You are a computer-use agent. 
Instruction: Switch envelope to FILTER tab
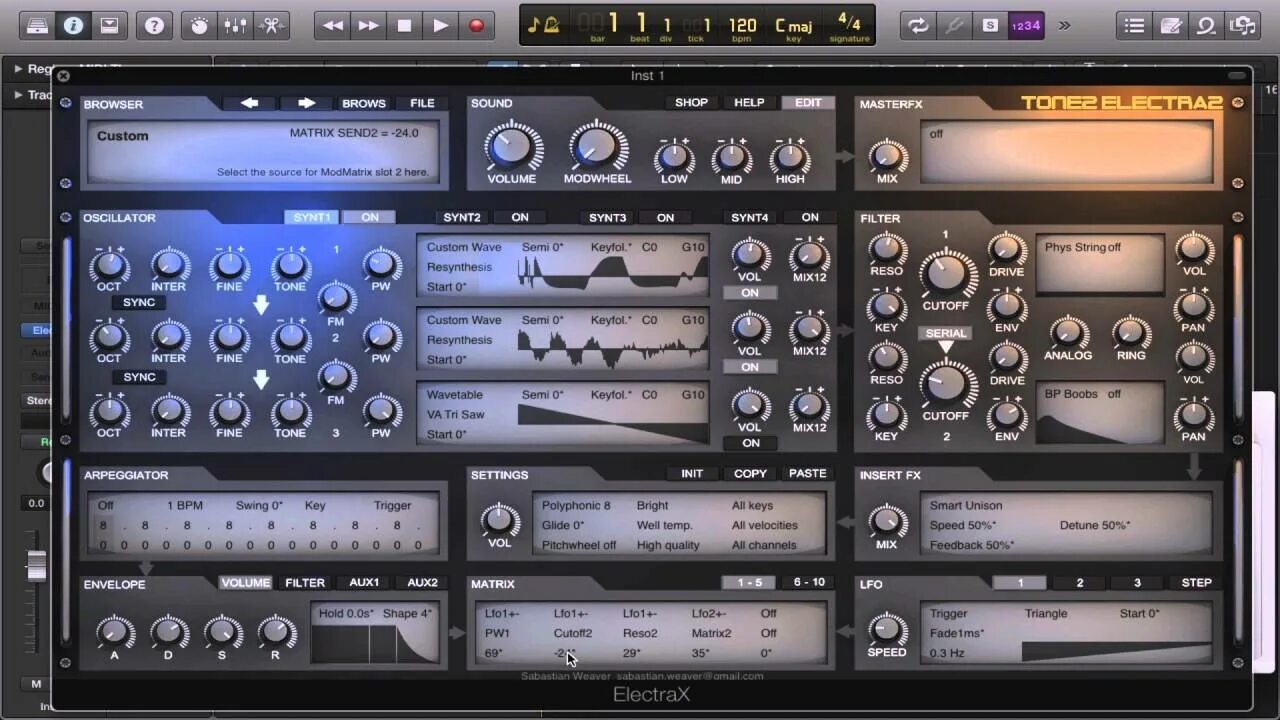pos(305,582)
